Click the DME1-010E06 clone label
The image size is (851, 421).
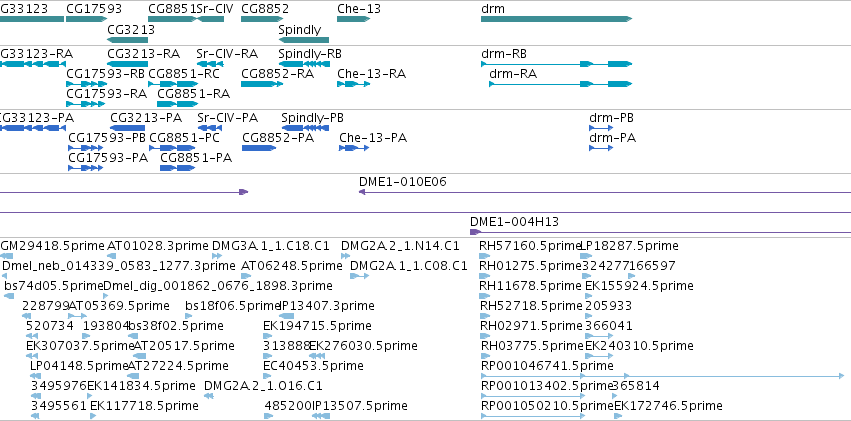tap(403, 182)
